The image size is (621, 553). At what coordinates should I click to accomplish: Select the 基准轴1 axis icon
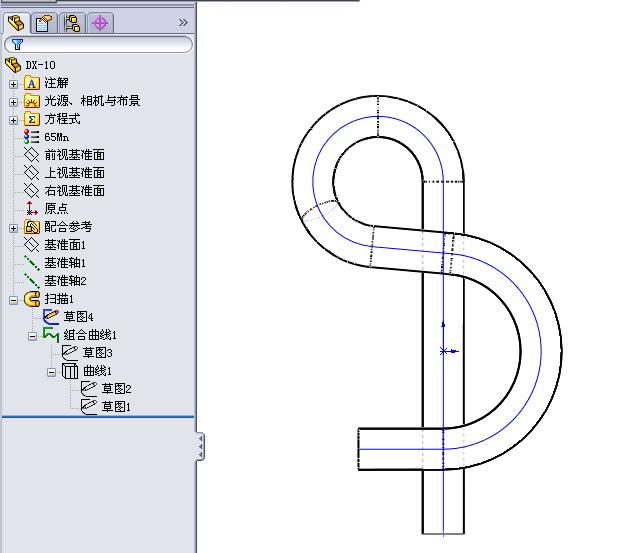[32, 263]
